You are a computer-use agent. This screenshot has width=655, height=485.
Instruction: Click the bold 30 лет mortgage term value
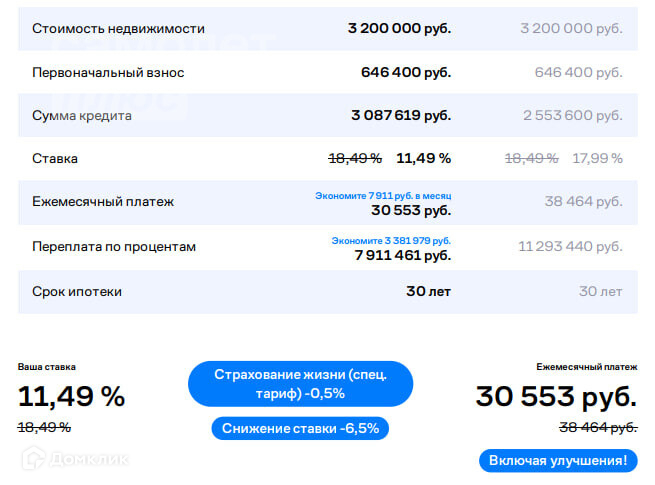429,291
